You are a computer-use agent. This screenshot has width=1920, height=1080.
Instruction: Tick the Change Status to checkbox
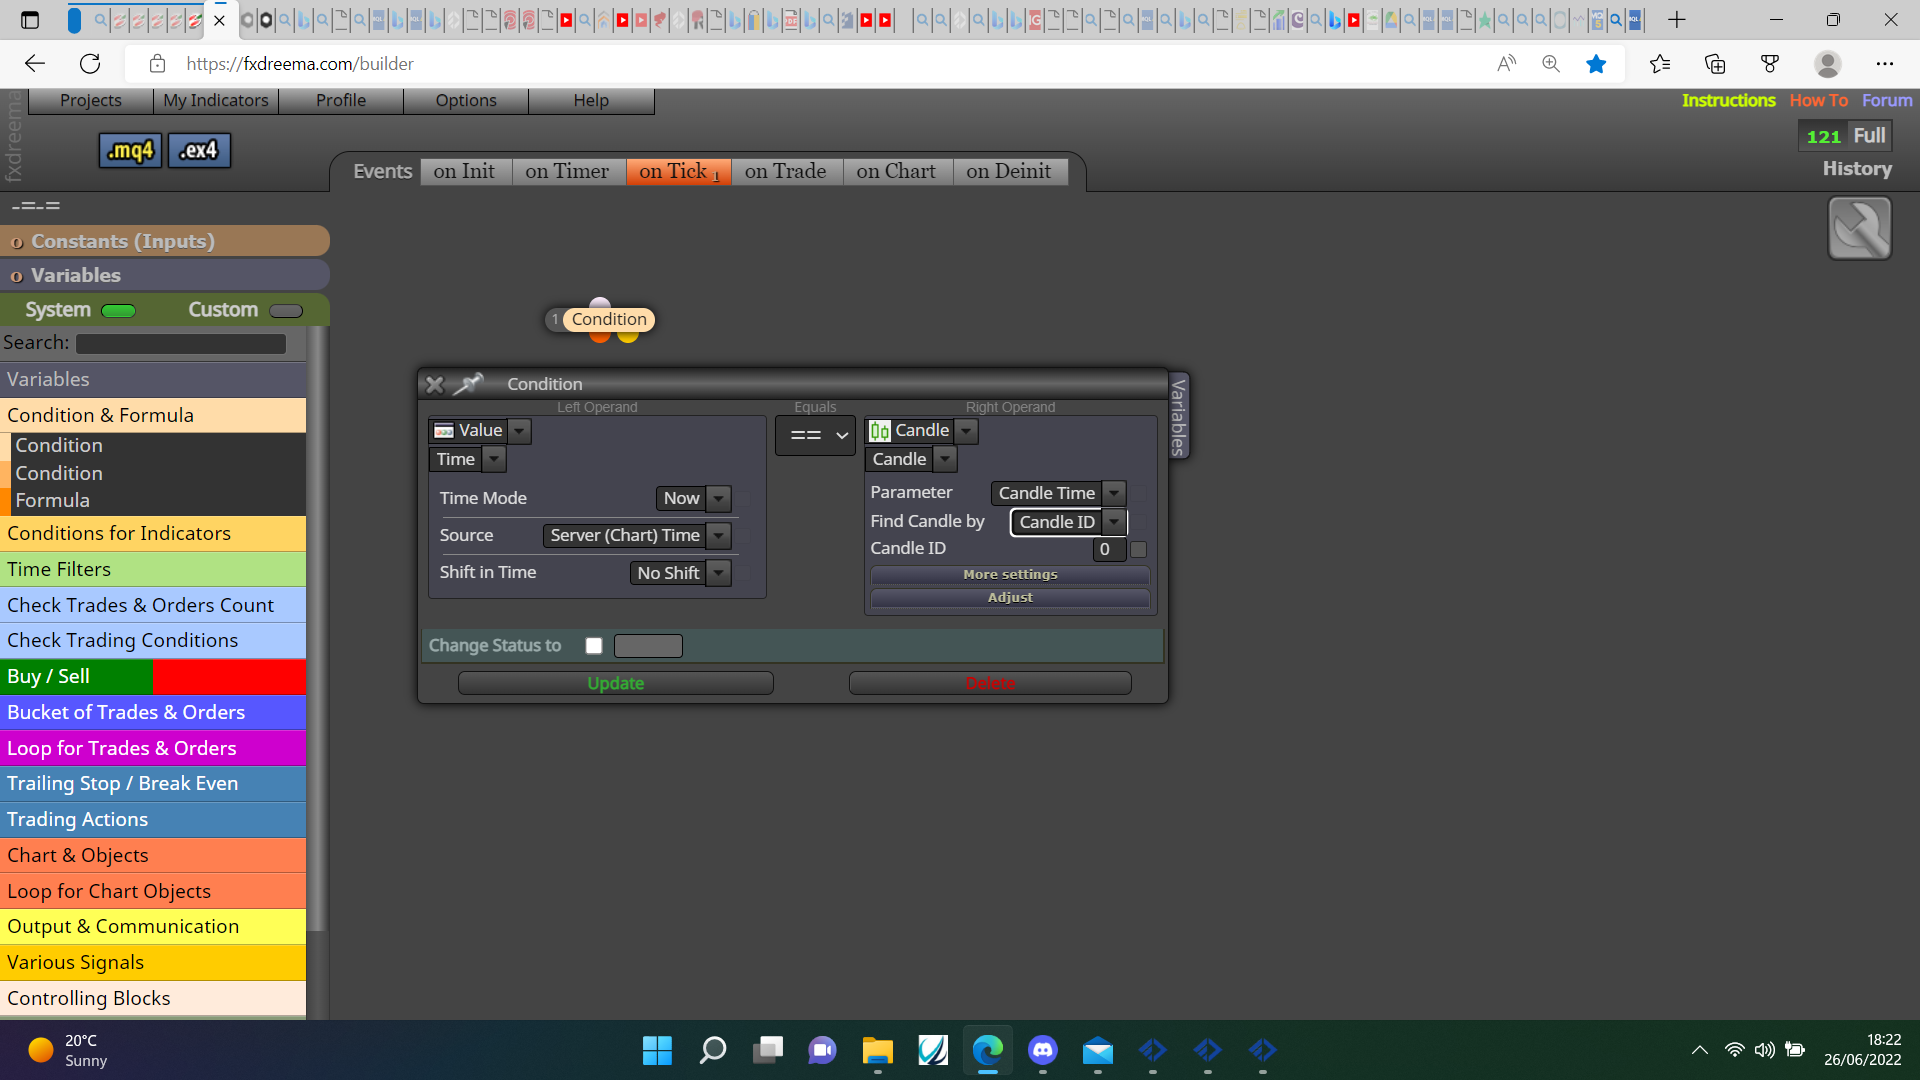click(x=594, y=646)
